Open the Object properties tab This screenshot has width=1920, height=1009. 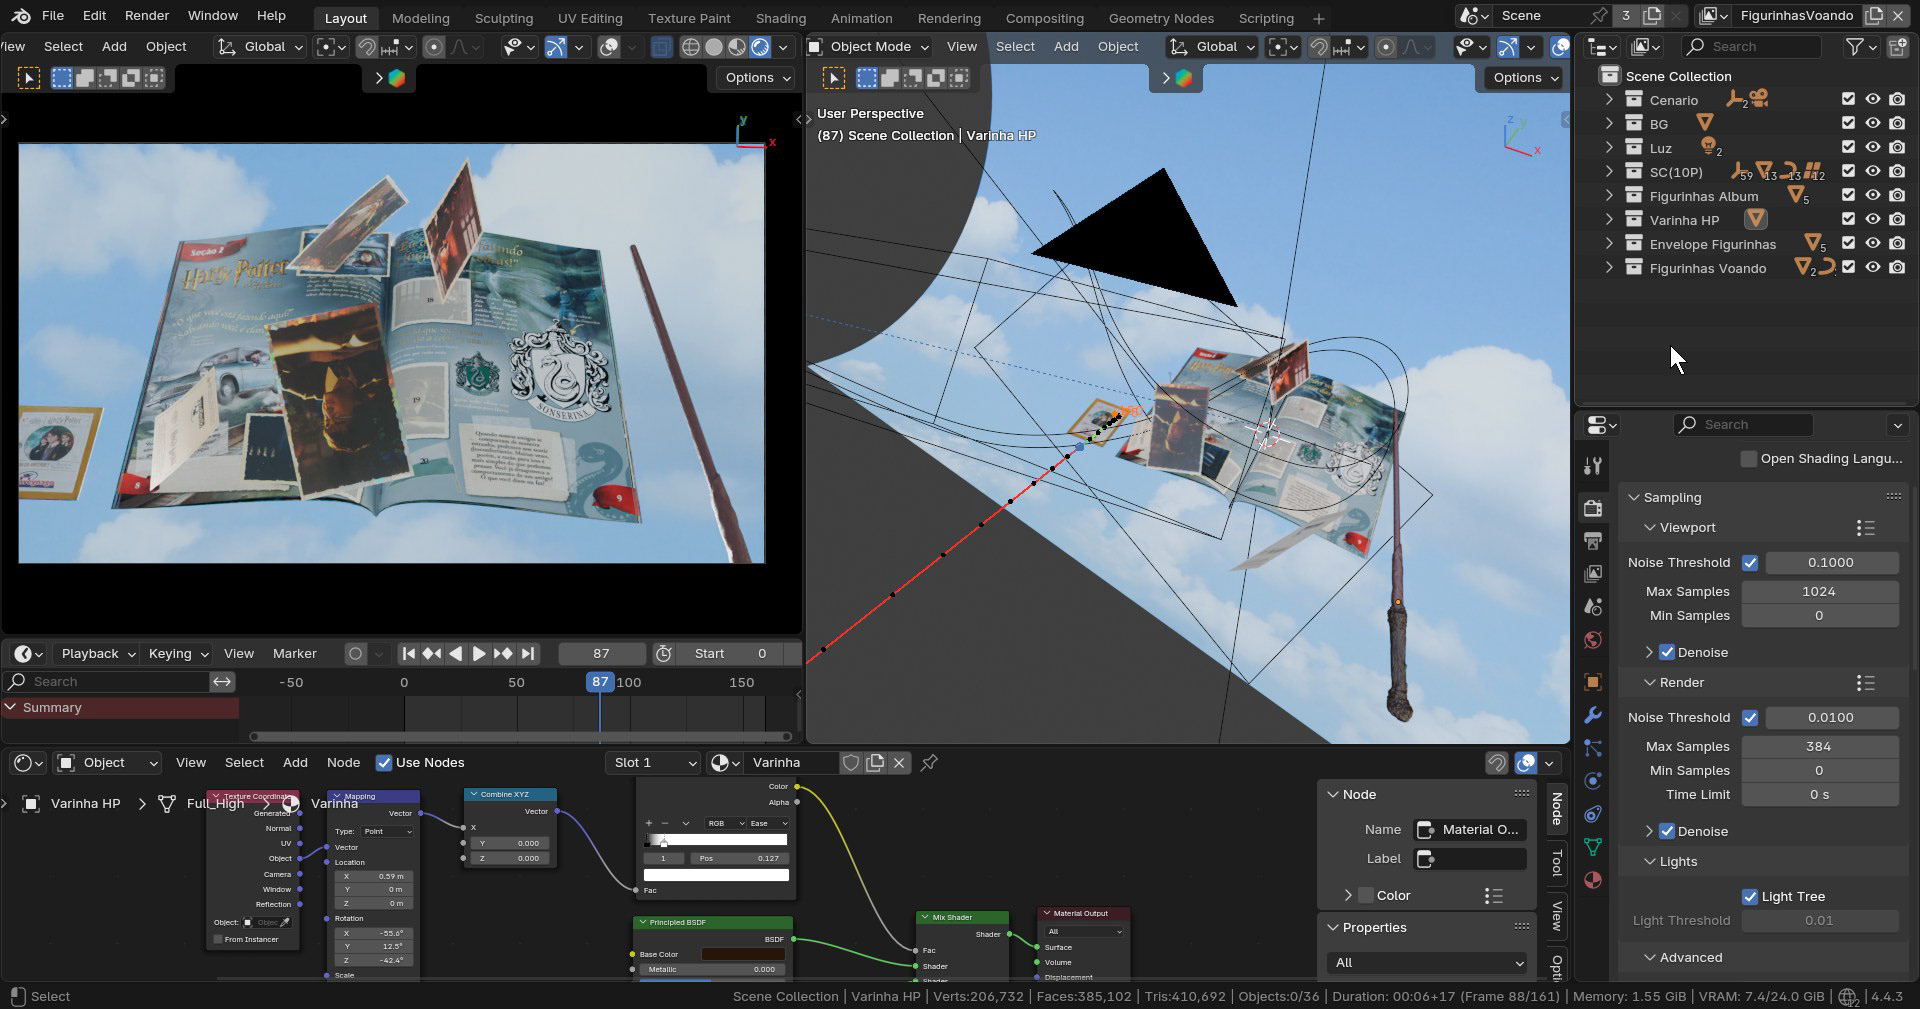tap(1593, 682)
